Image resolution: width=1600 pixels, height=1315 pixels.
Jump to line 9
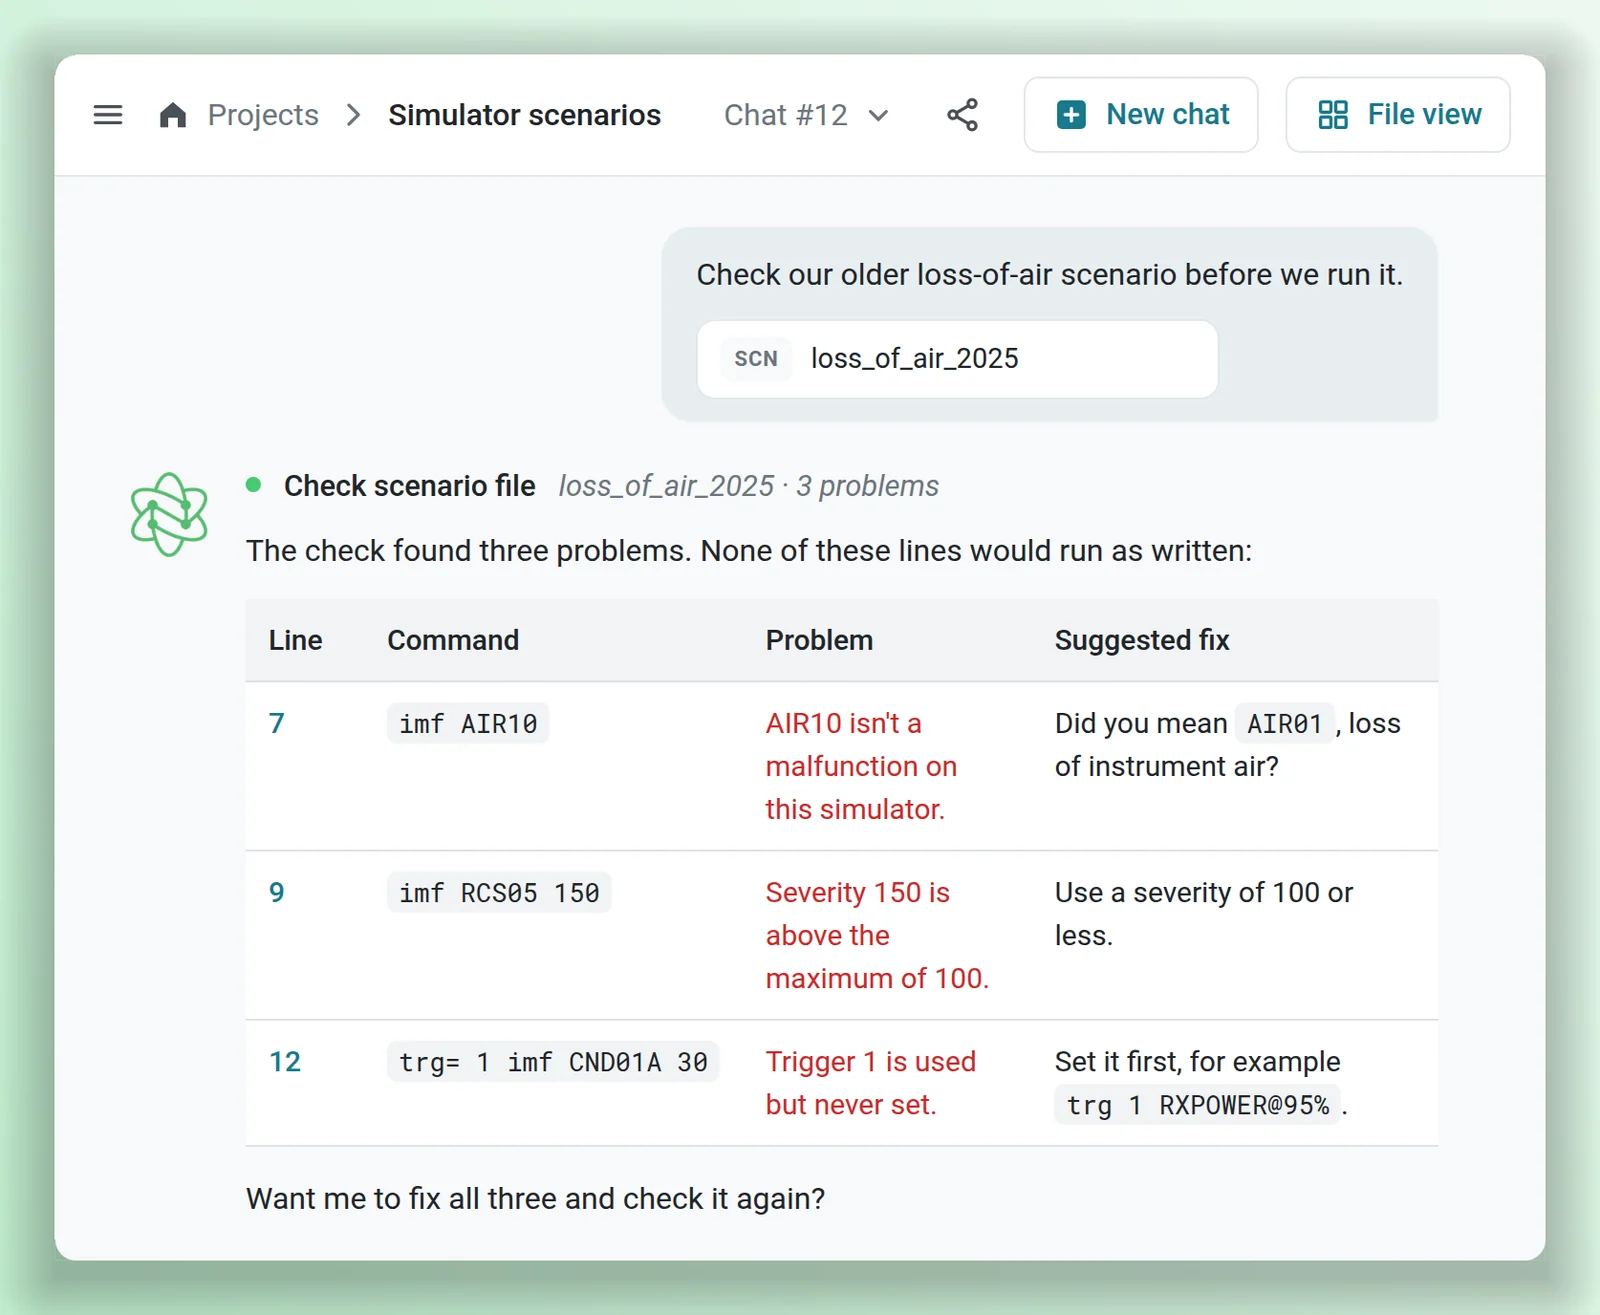[x=277, y=892]
